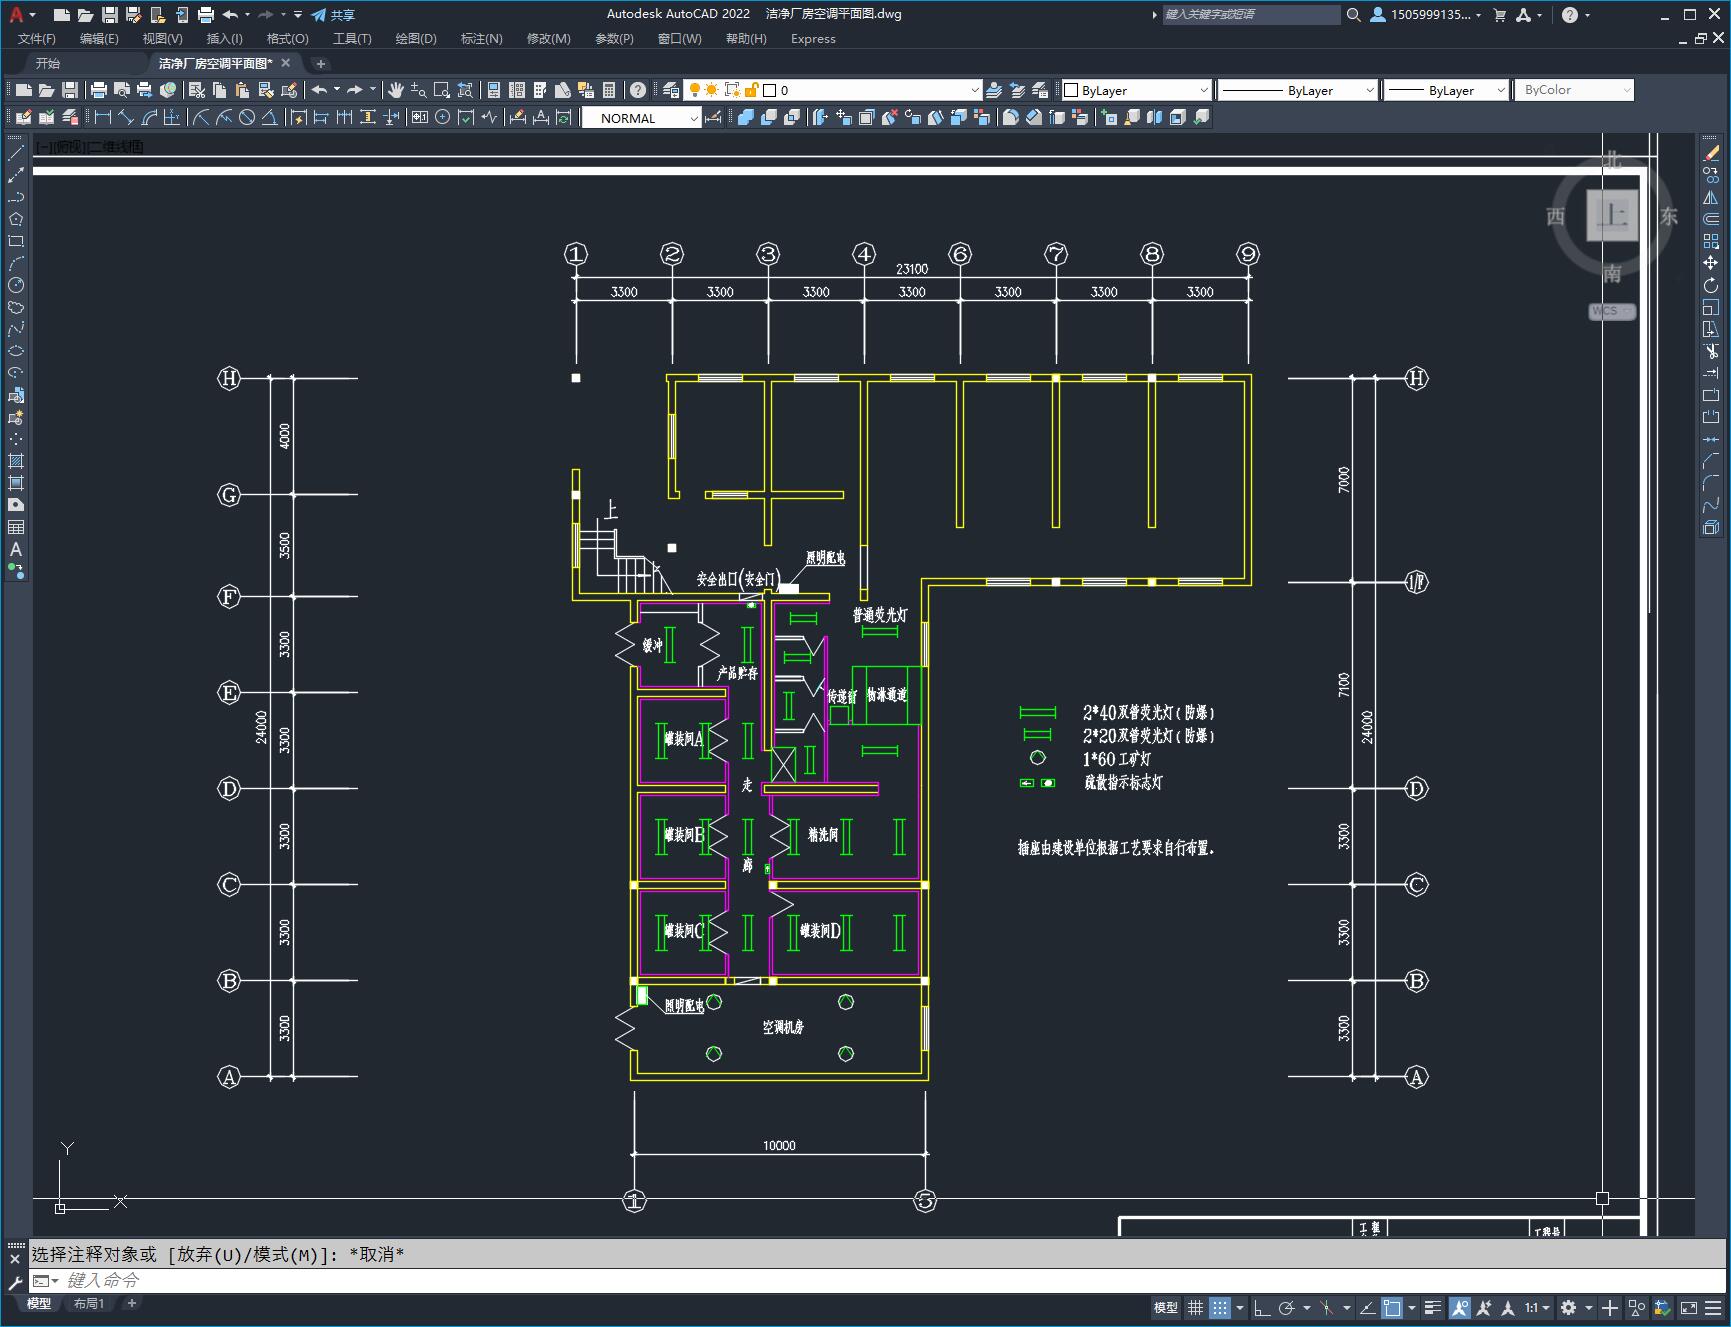Screen dimensions: 1731x1327
Task: Open the 编辑(E) menu
Action: pos(99,39)
